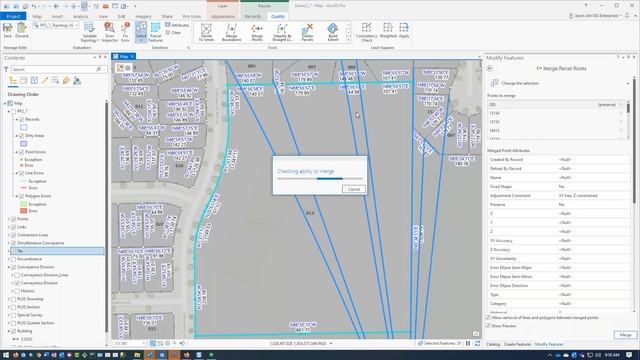The width and height of the screenshot is (640, 360).
Task: Switch Contents to List By Drawing Order
Action: 13,81
